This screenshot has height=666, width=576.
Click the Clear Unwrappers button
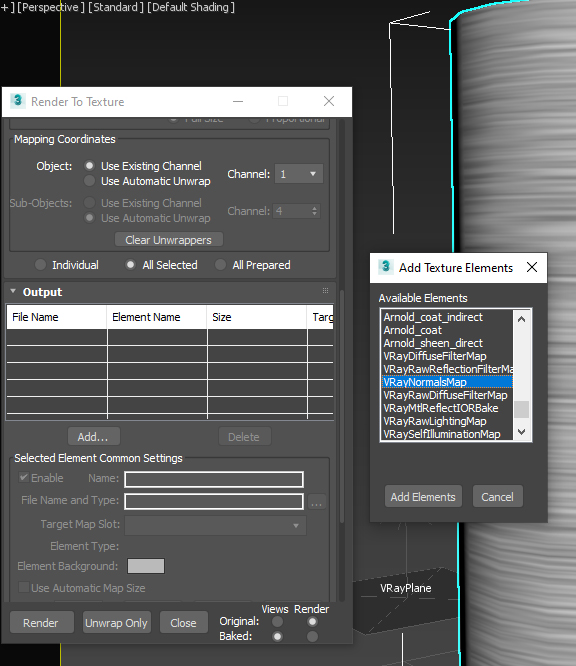169,240
